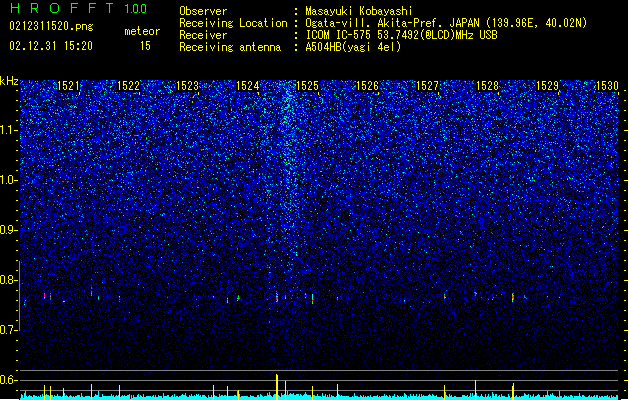Click the 1524 time marker
This screenshot has height=400, width=629.
pos(248,86)
